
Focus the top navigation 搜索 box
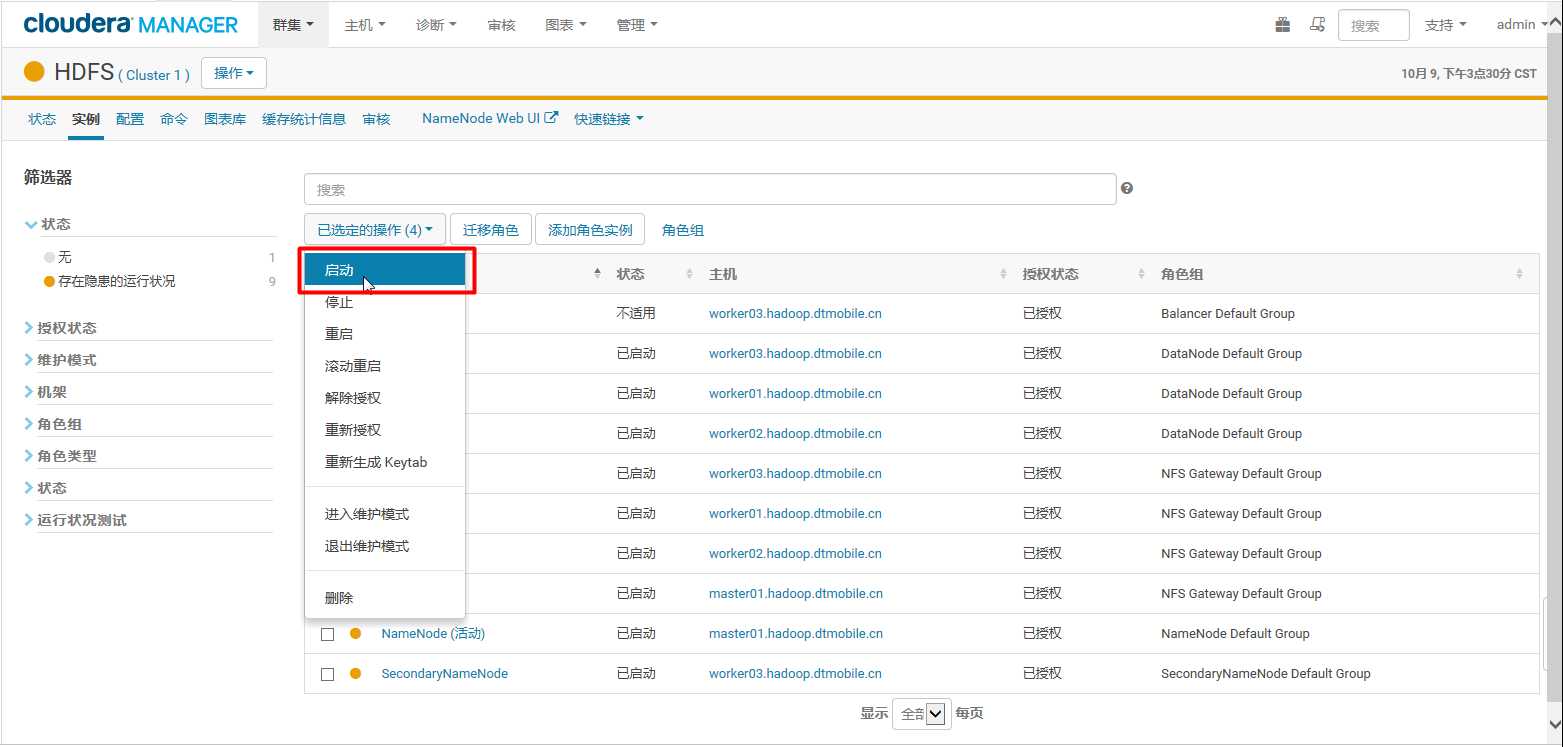tap(1373, 25)
